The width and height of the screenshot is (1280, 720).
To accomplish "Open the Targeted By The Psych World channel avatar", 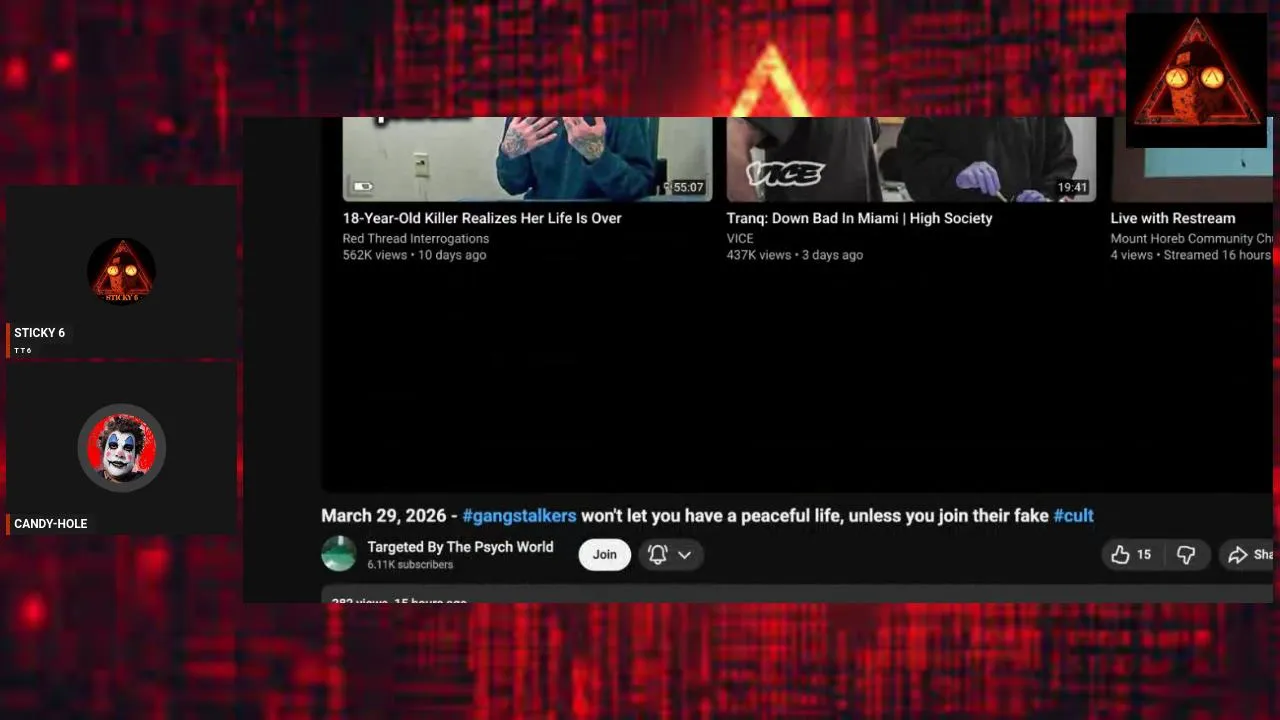I will point(339,554).
